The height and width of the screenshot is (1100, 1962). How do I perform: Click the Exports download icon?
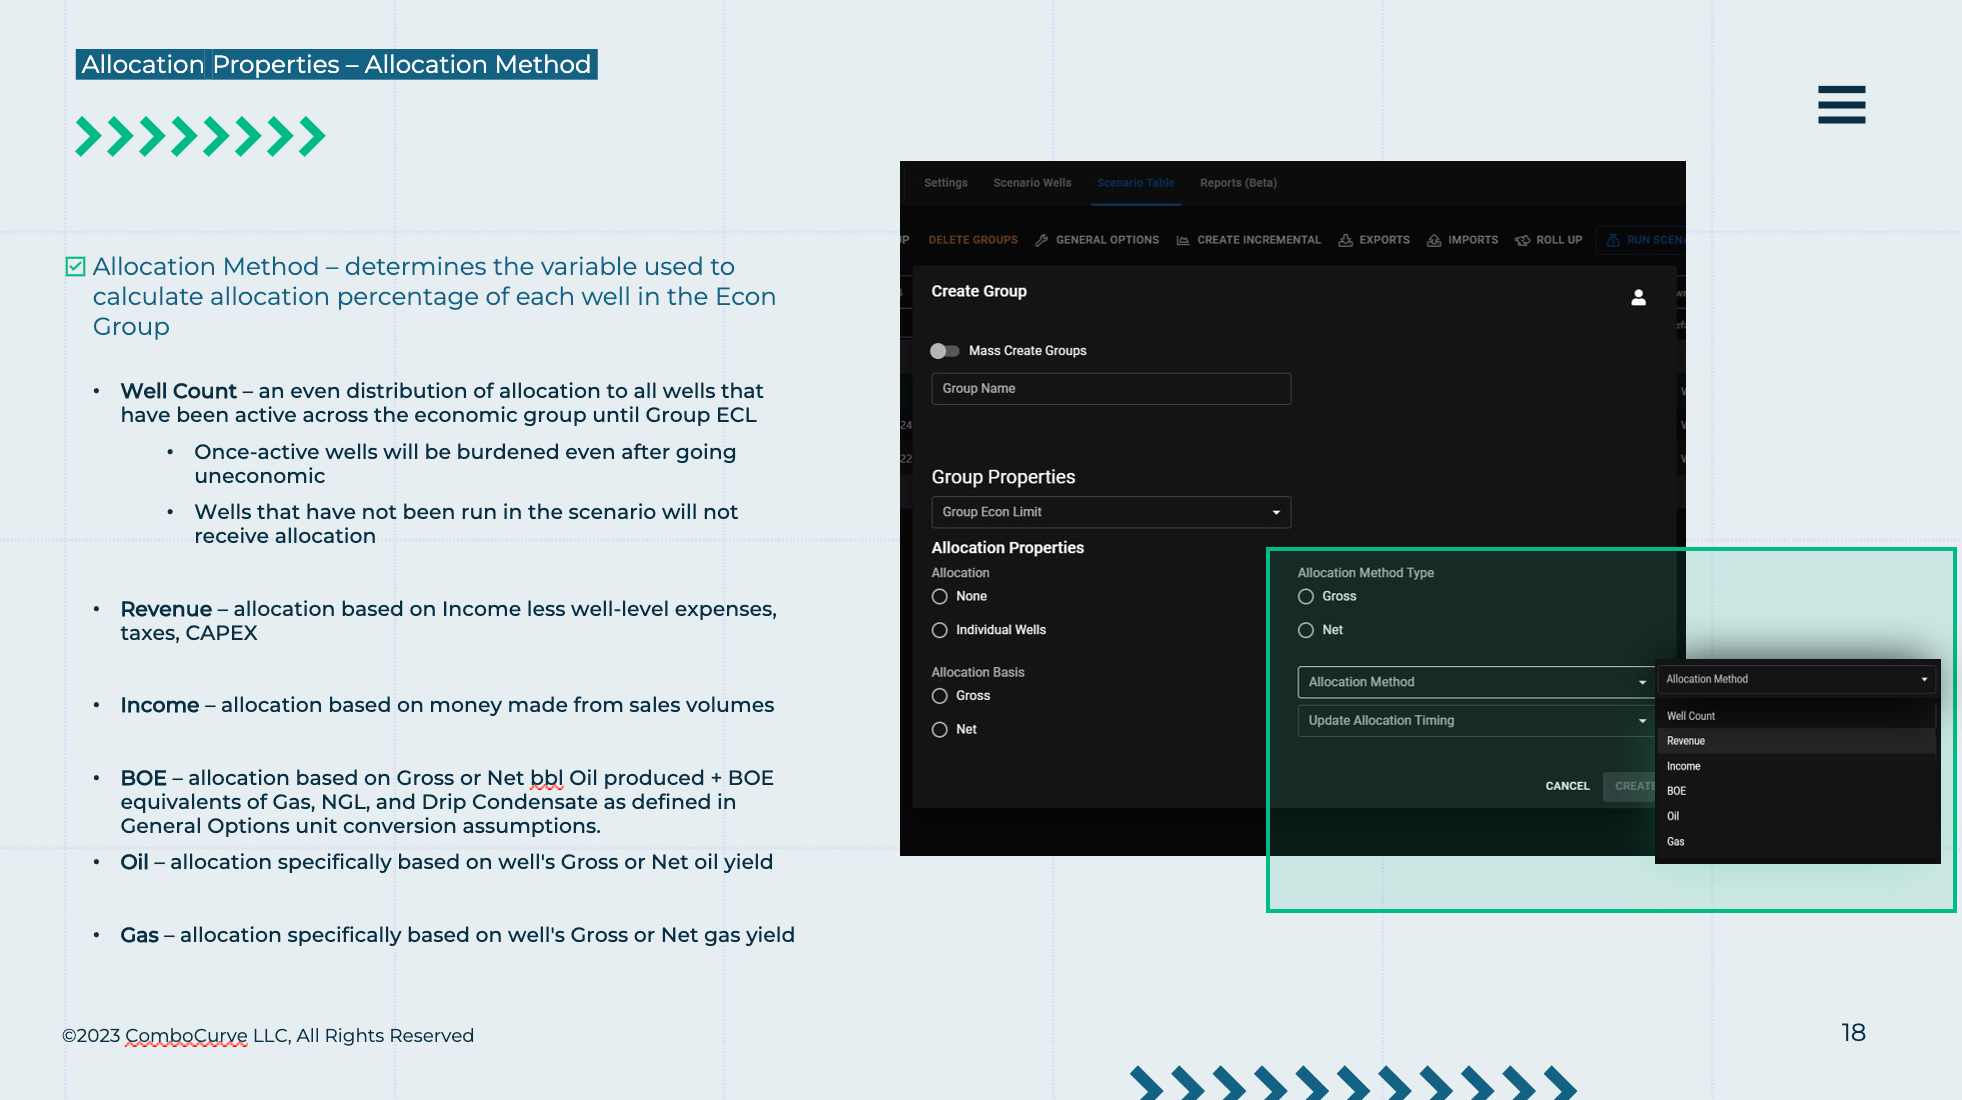[1345, 240]
